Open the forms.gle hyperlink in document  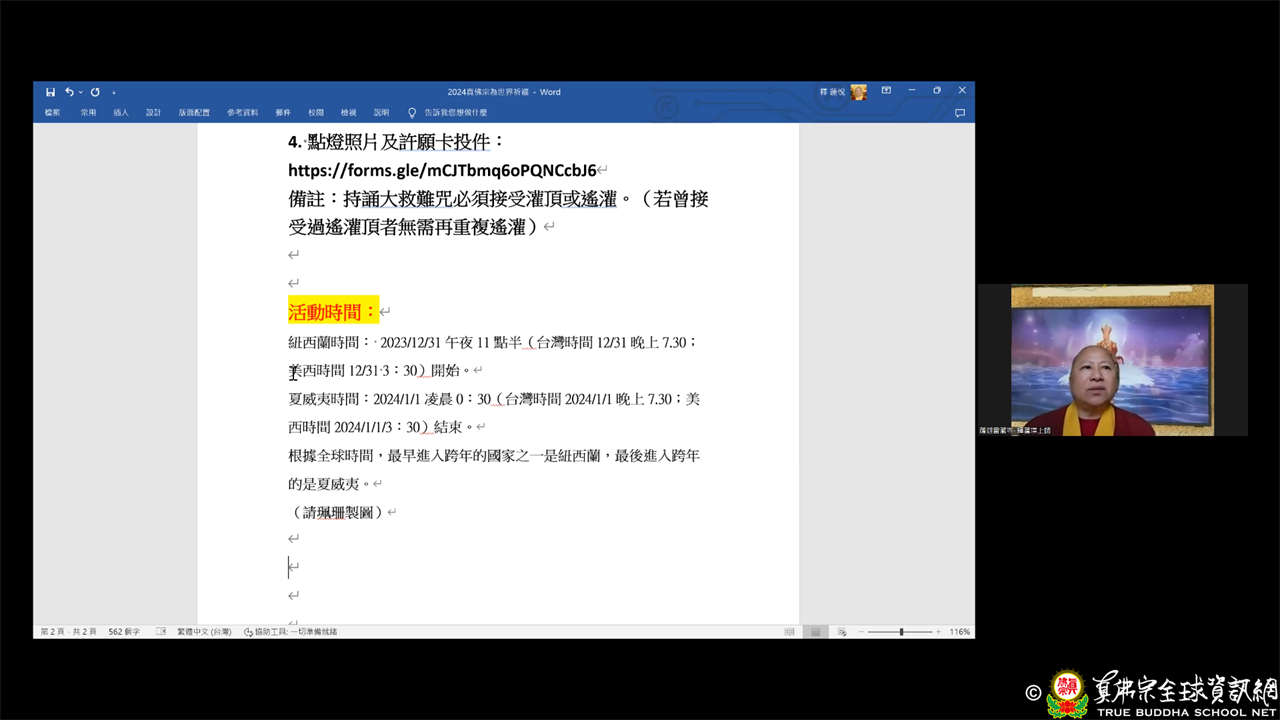442,169
